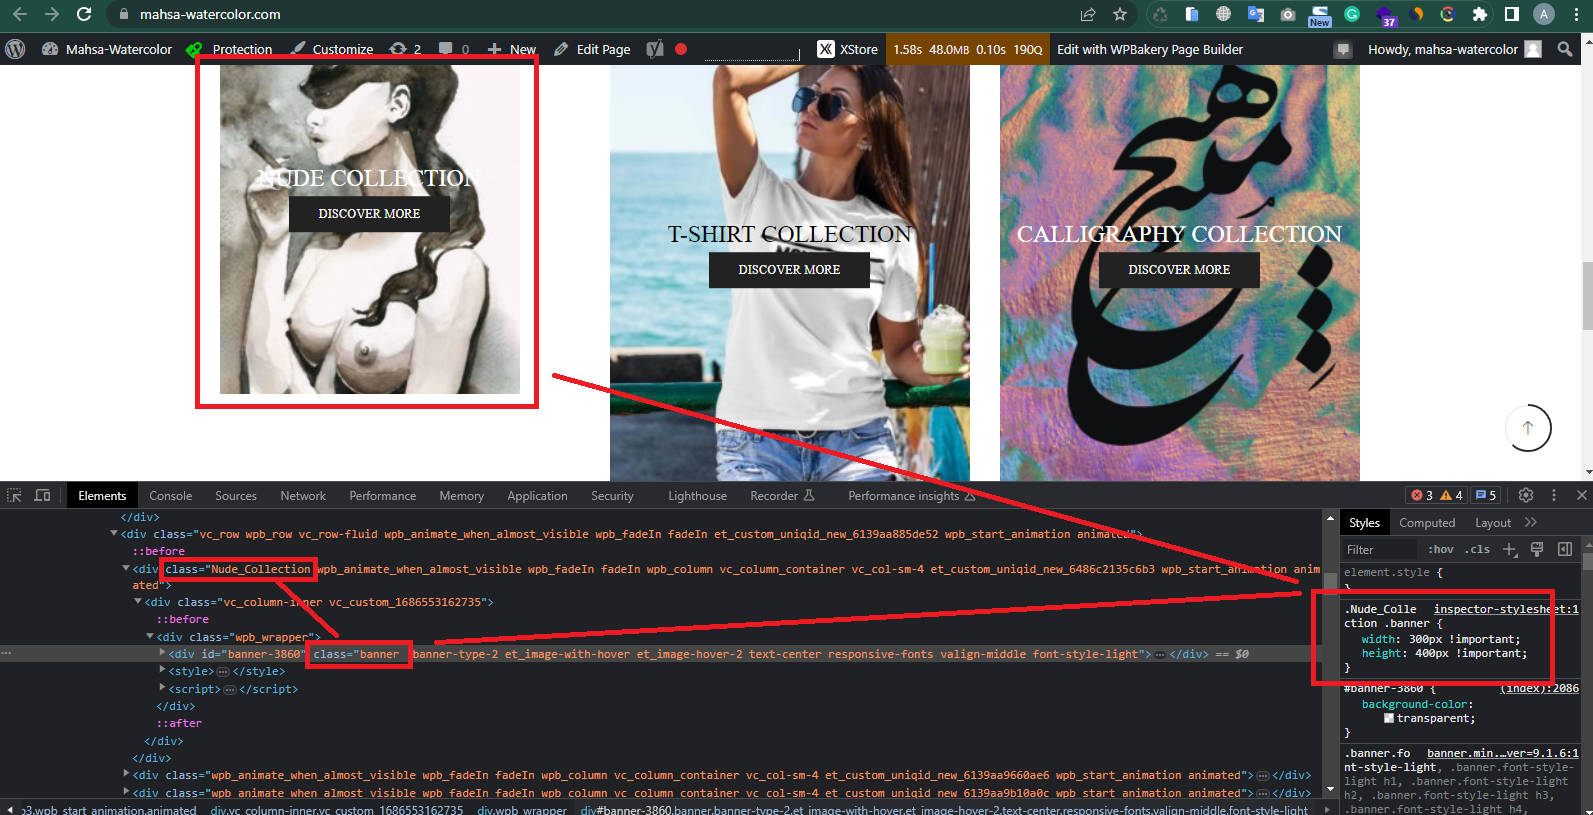Open the errors and warnings counter
Viewport: 1593px width, 815px height.
tap(1437, 495)
